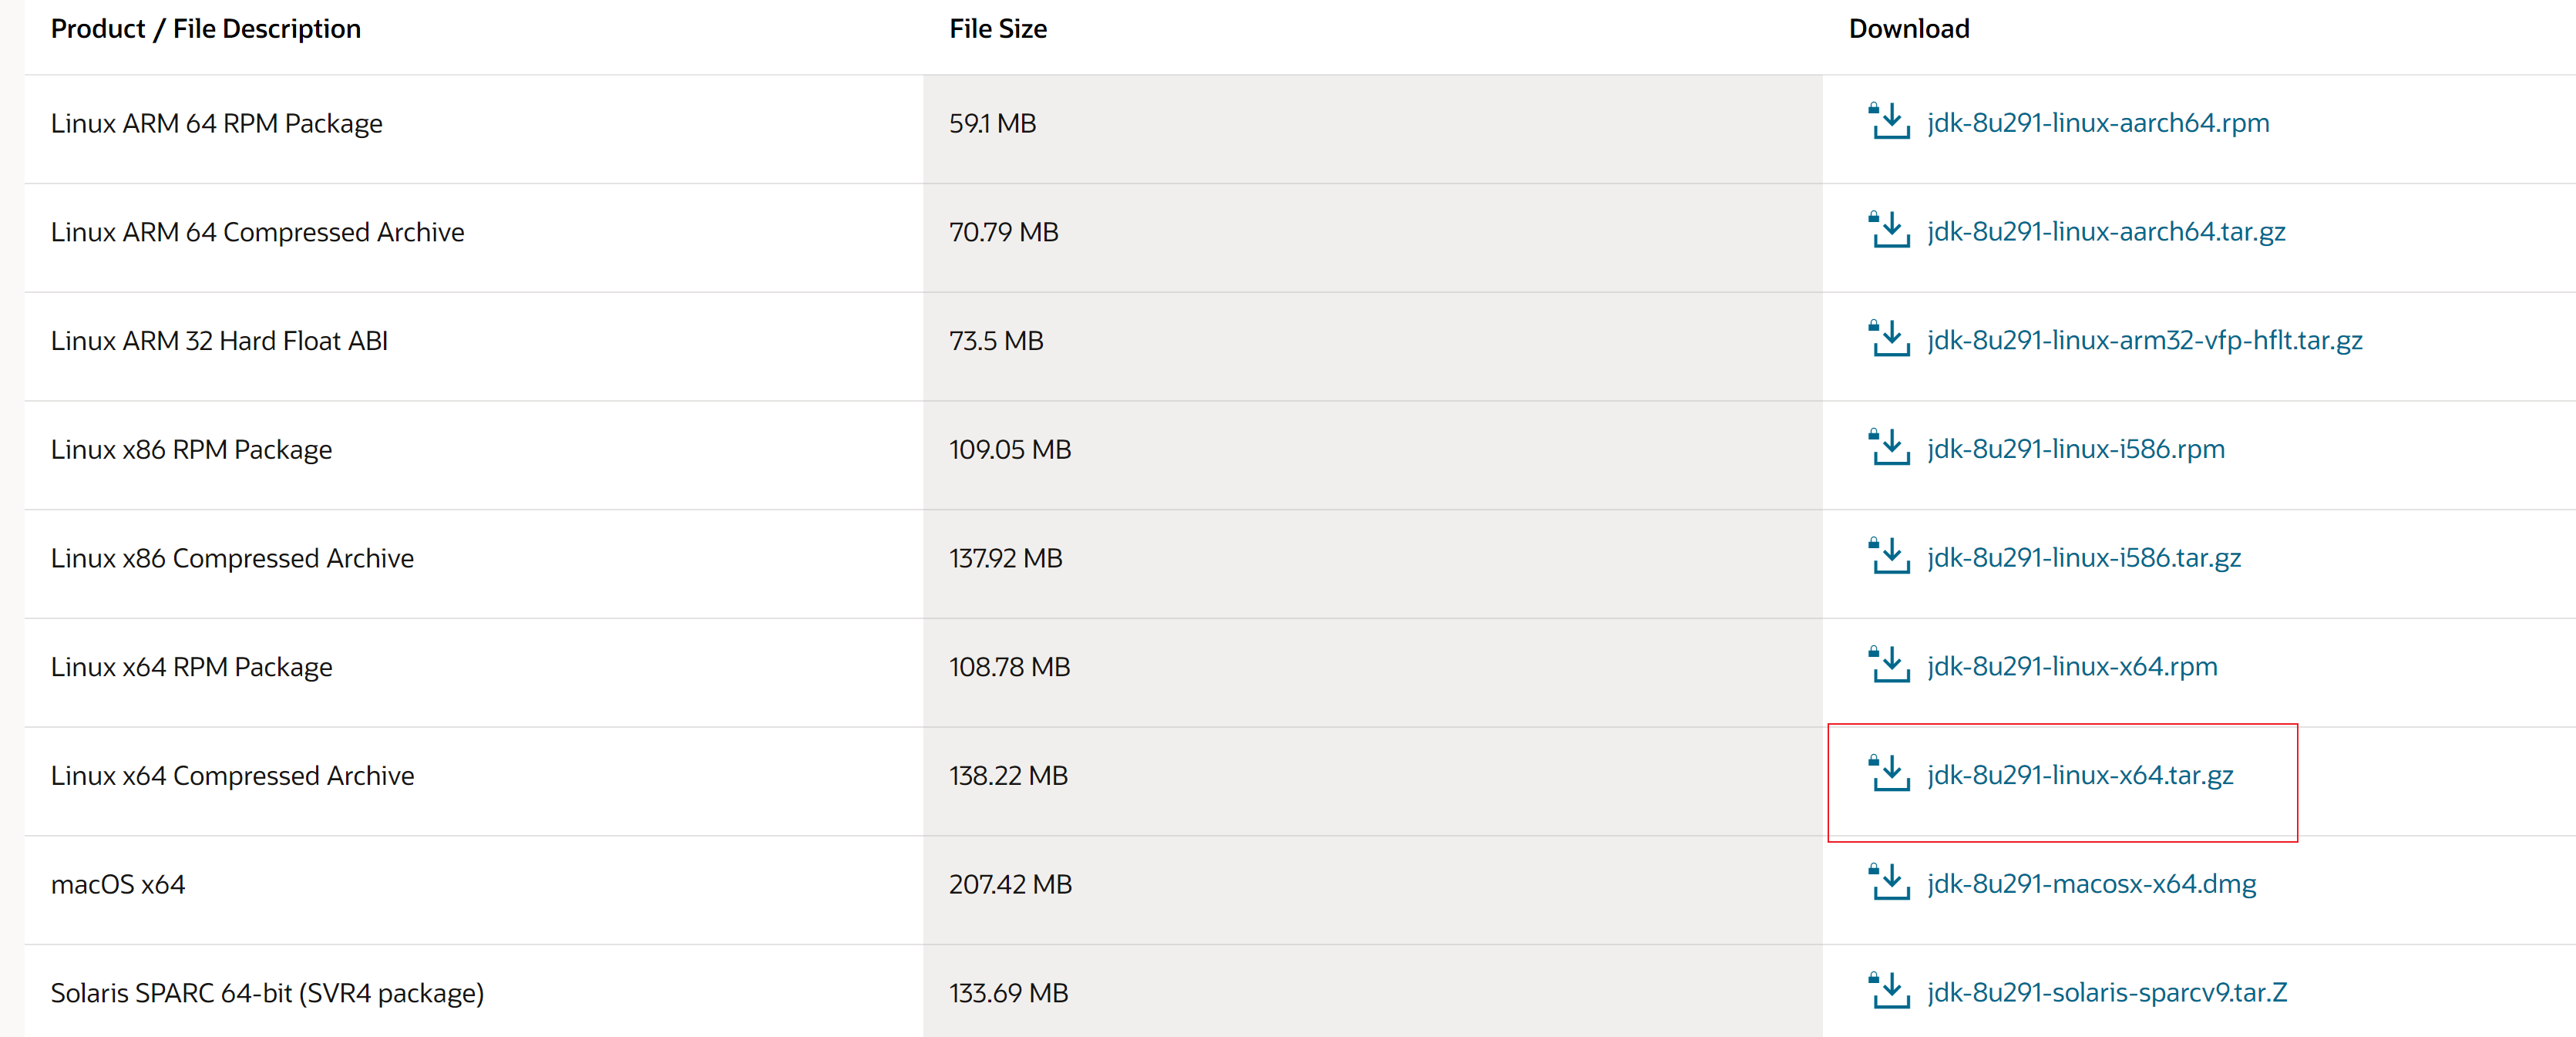Viewport: 2576px width, 1037px height.
Task: Click download icon for jdk-8u291-linux-aarch64.rpm
Action: click(1889, 122)
